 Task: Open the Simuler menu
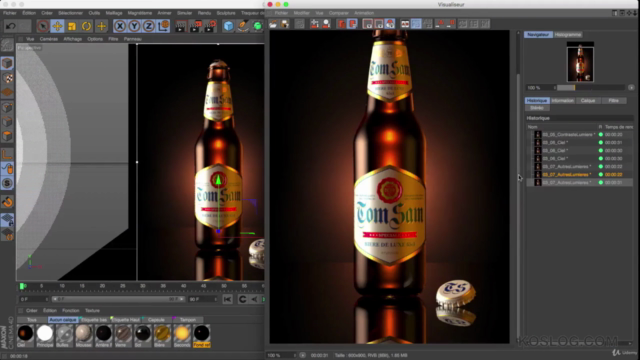pyautogui.click(x=184, y=13)
